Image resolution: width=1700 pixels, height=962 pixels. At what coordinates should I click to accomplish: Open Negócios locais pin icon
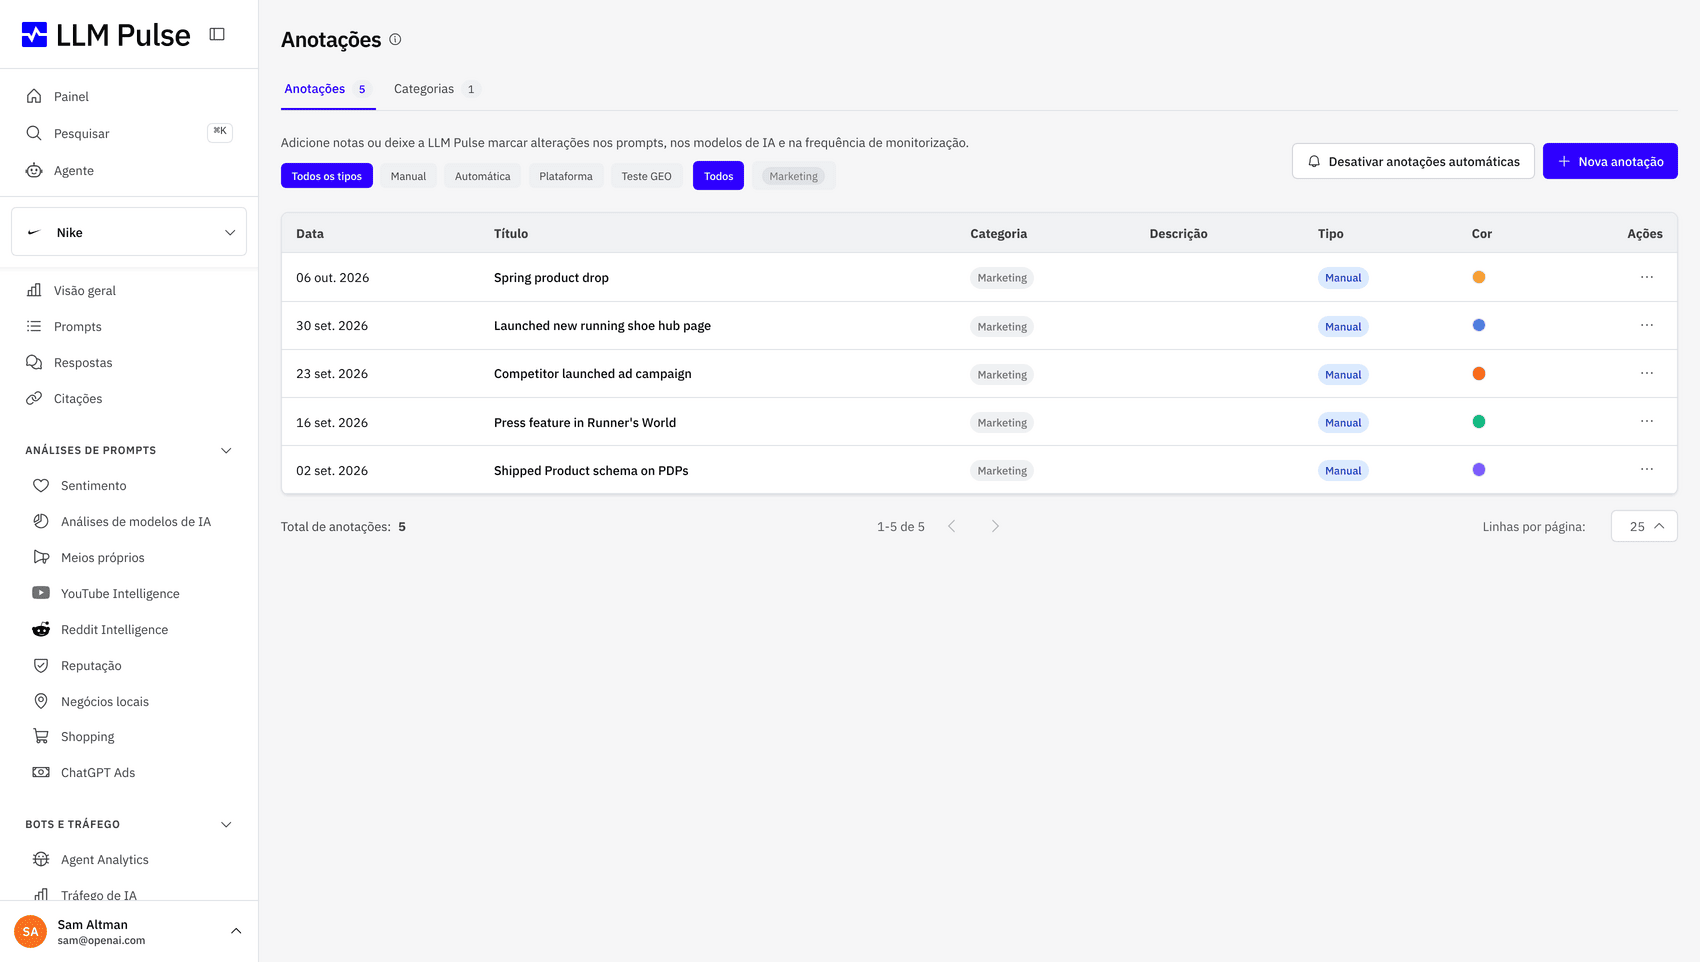coord(41,701)
